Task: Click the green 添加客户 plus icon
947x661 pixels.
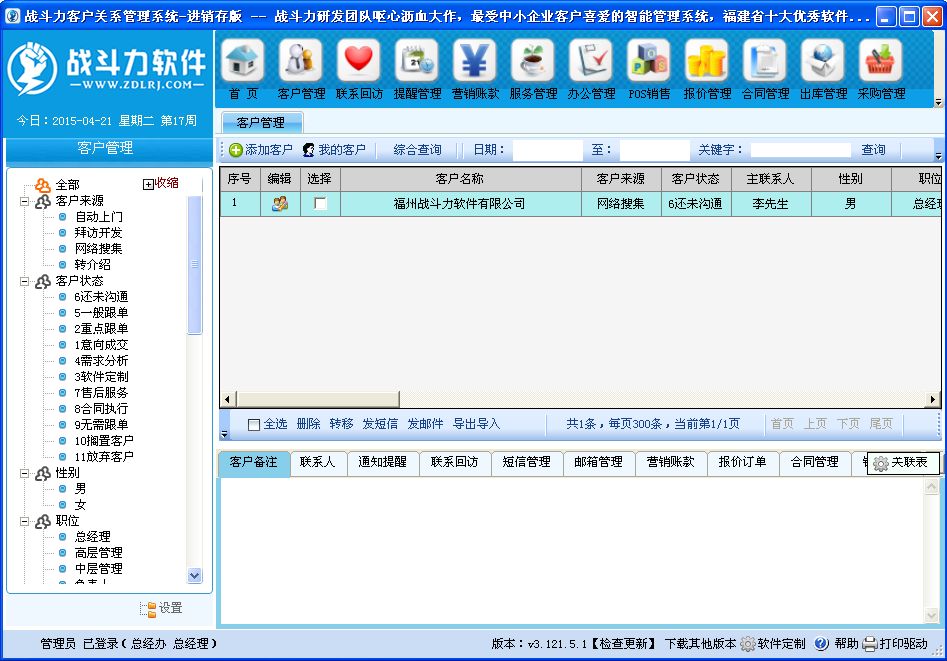Action: (x=236, y=150)
